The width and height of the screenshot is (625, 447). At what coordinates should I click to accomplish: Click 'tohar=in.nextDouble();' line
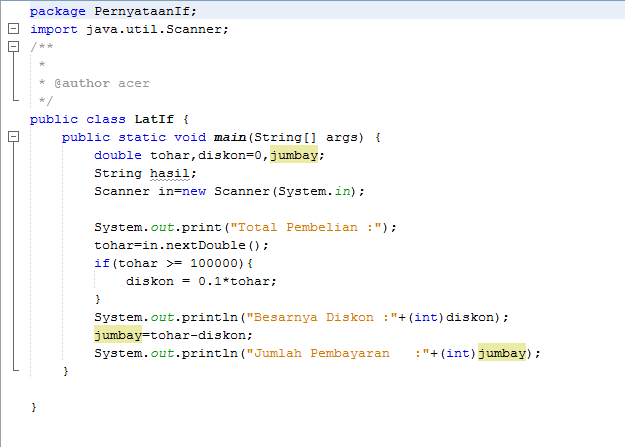click(181, 245)
